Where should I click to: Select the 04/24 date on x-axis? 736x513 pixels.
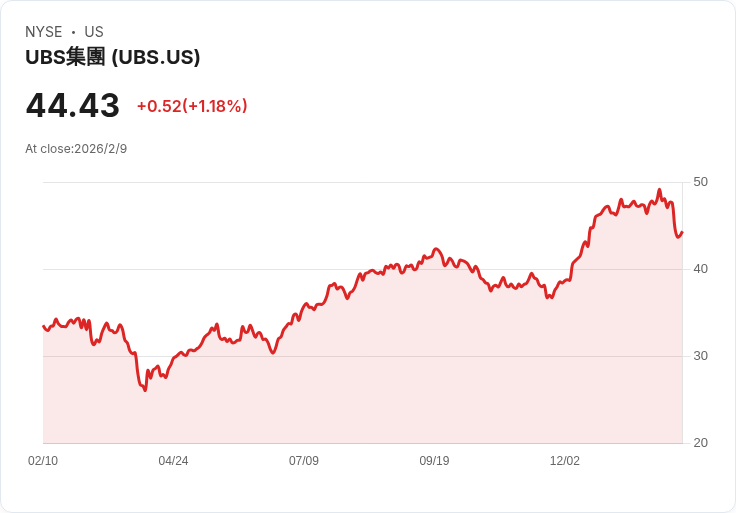[173, 461]
